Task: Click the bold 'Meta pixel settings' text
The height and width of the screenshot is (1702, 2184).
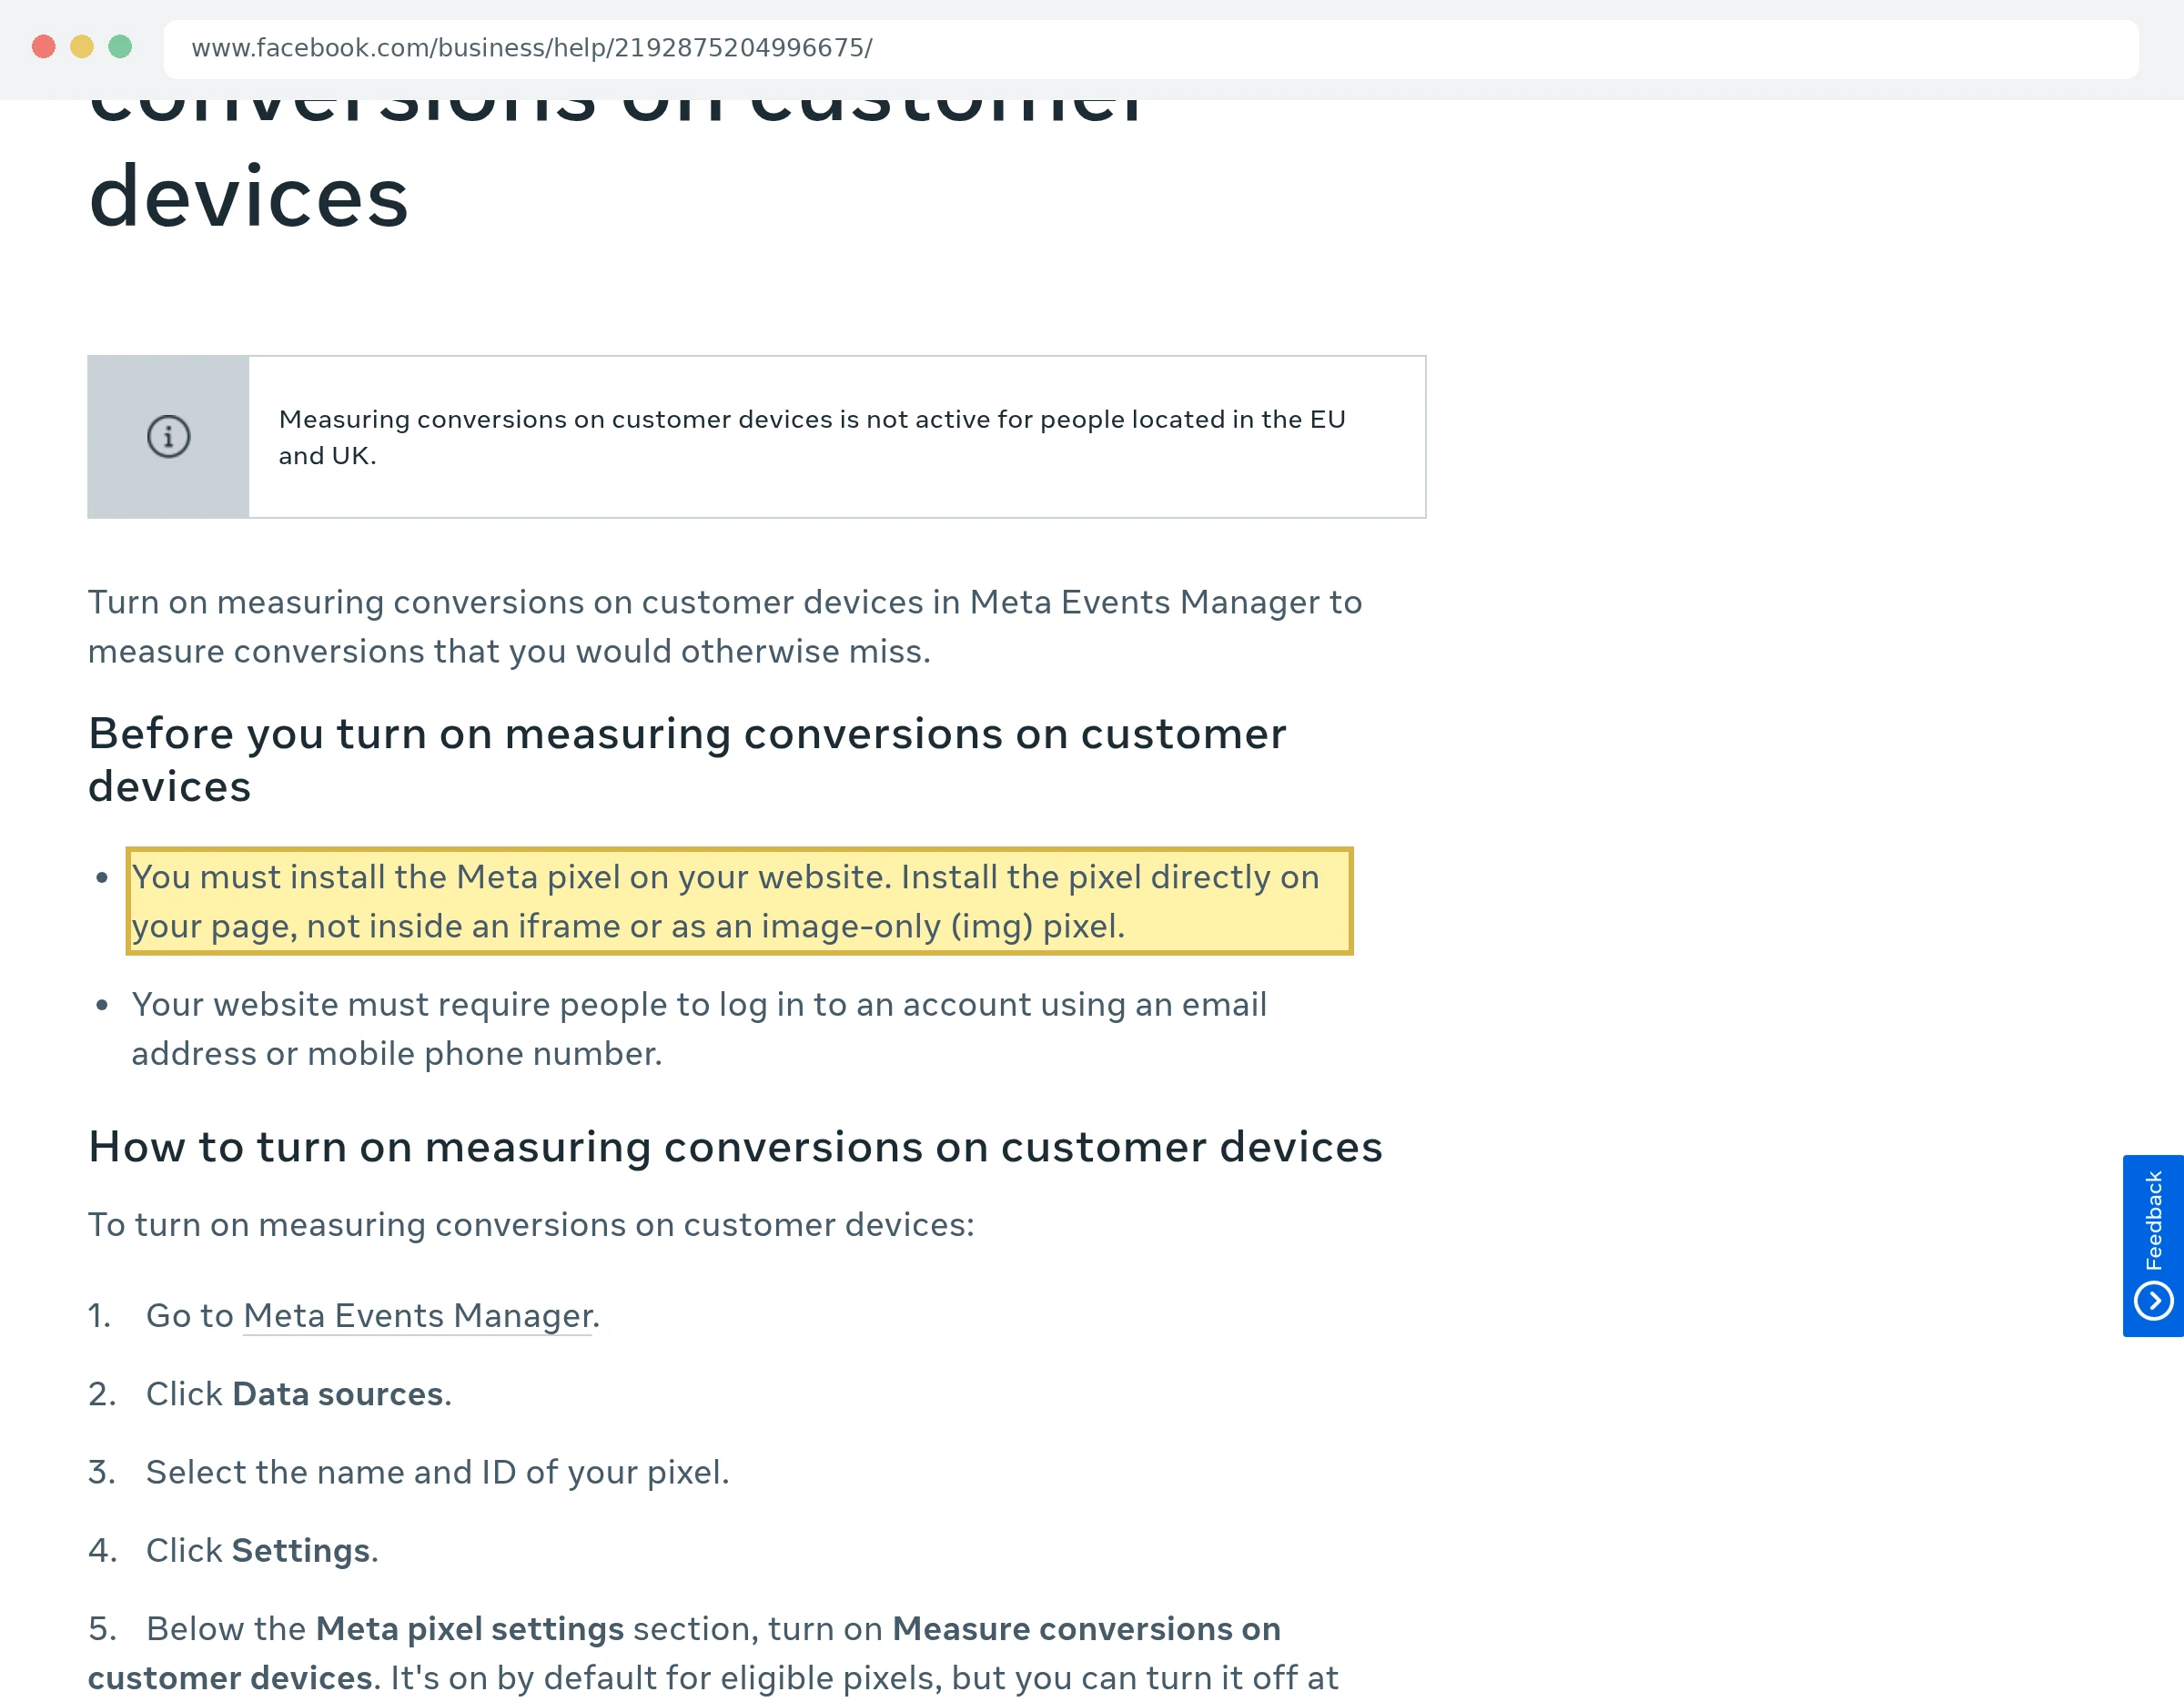Action: 470,1628
